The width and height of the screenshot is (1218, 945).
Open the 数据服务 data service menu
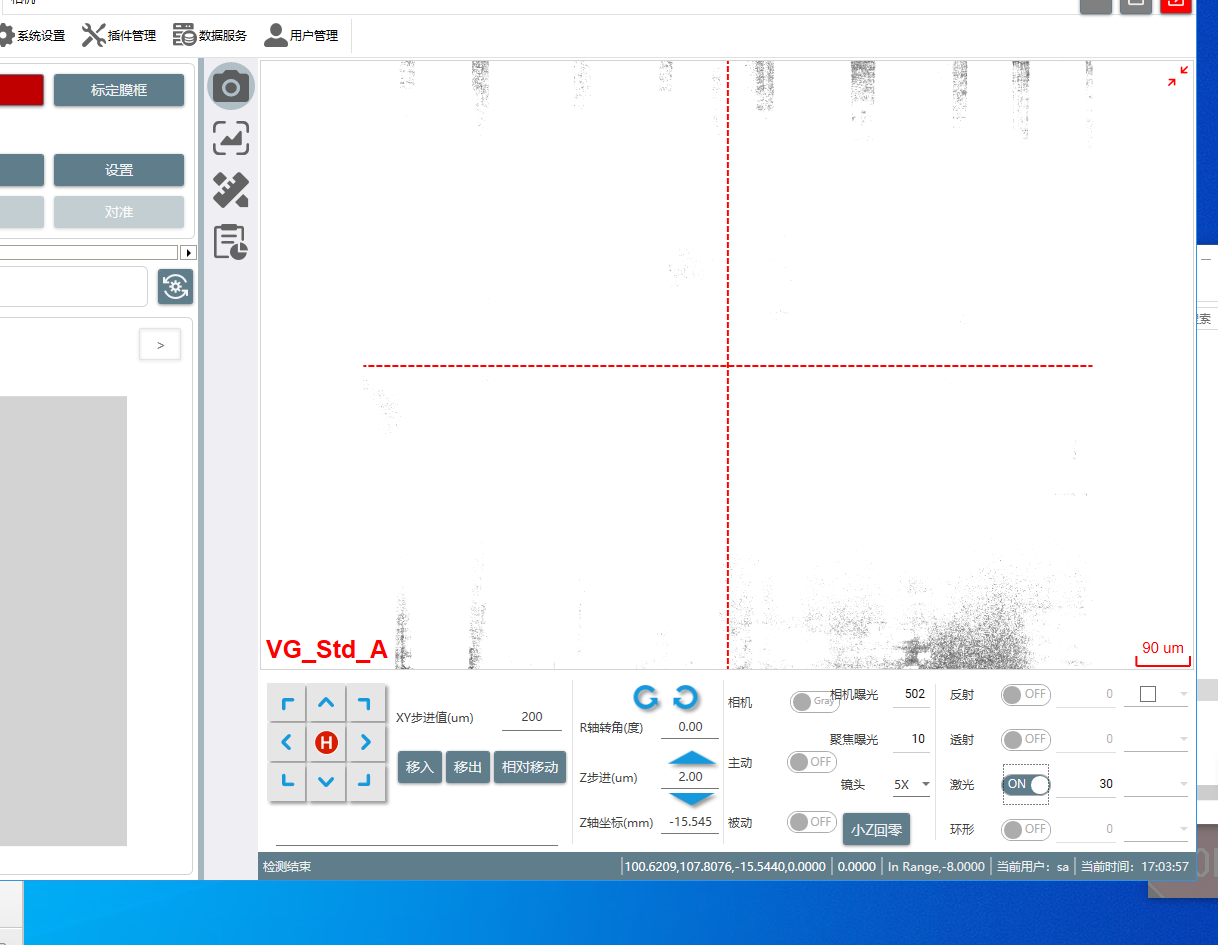click(x=210, y=36)
